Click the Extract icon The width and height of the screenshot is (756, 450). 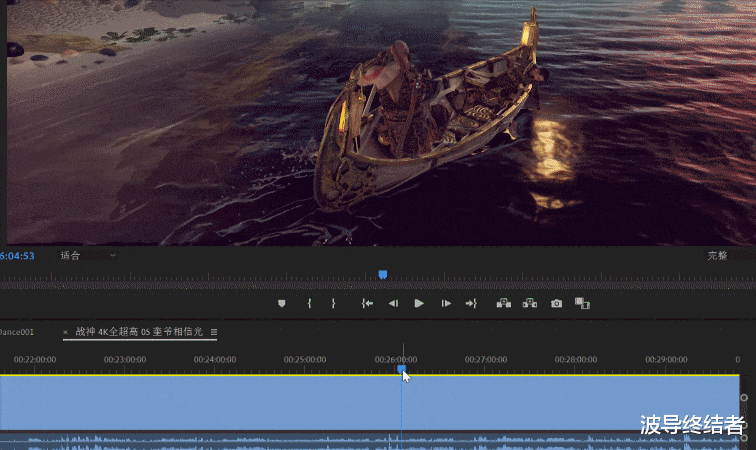[x=530, y=303]
